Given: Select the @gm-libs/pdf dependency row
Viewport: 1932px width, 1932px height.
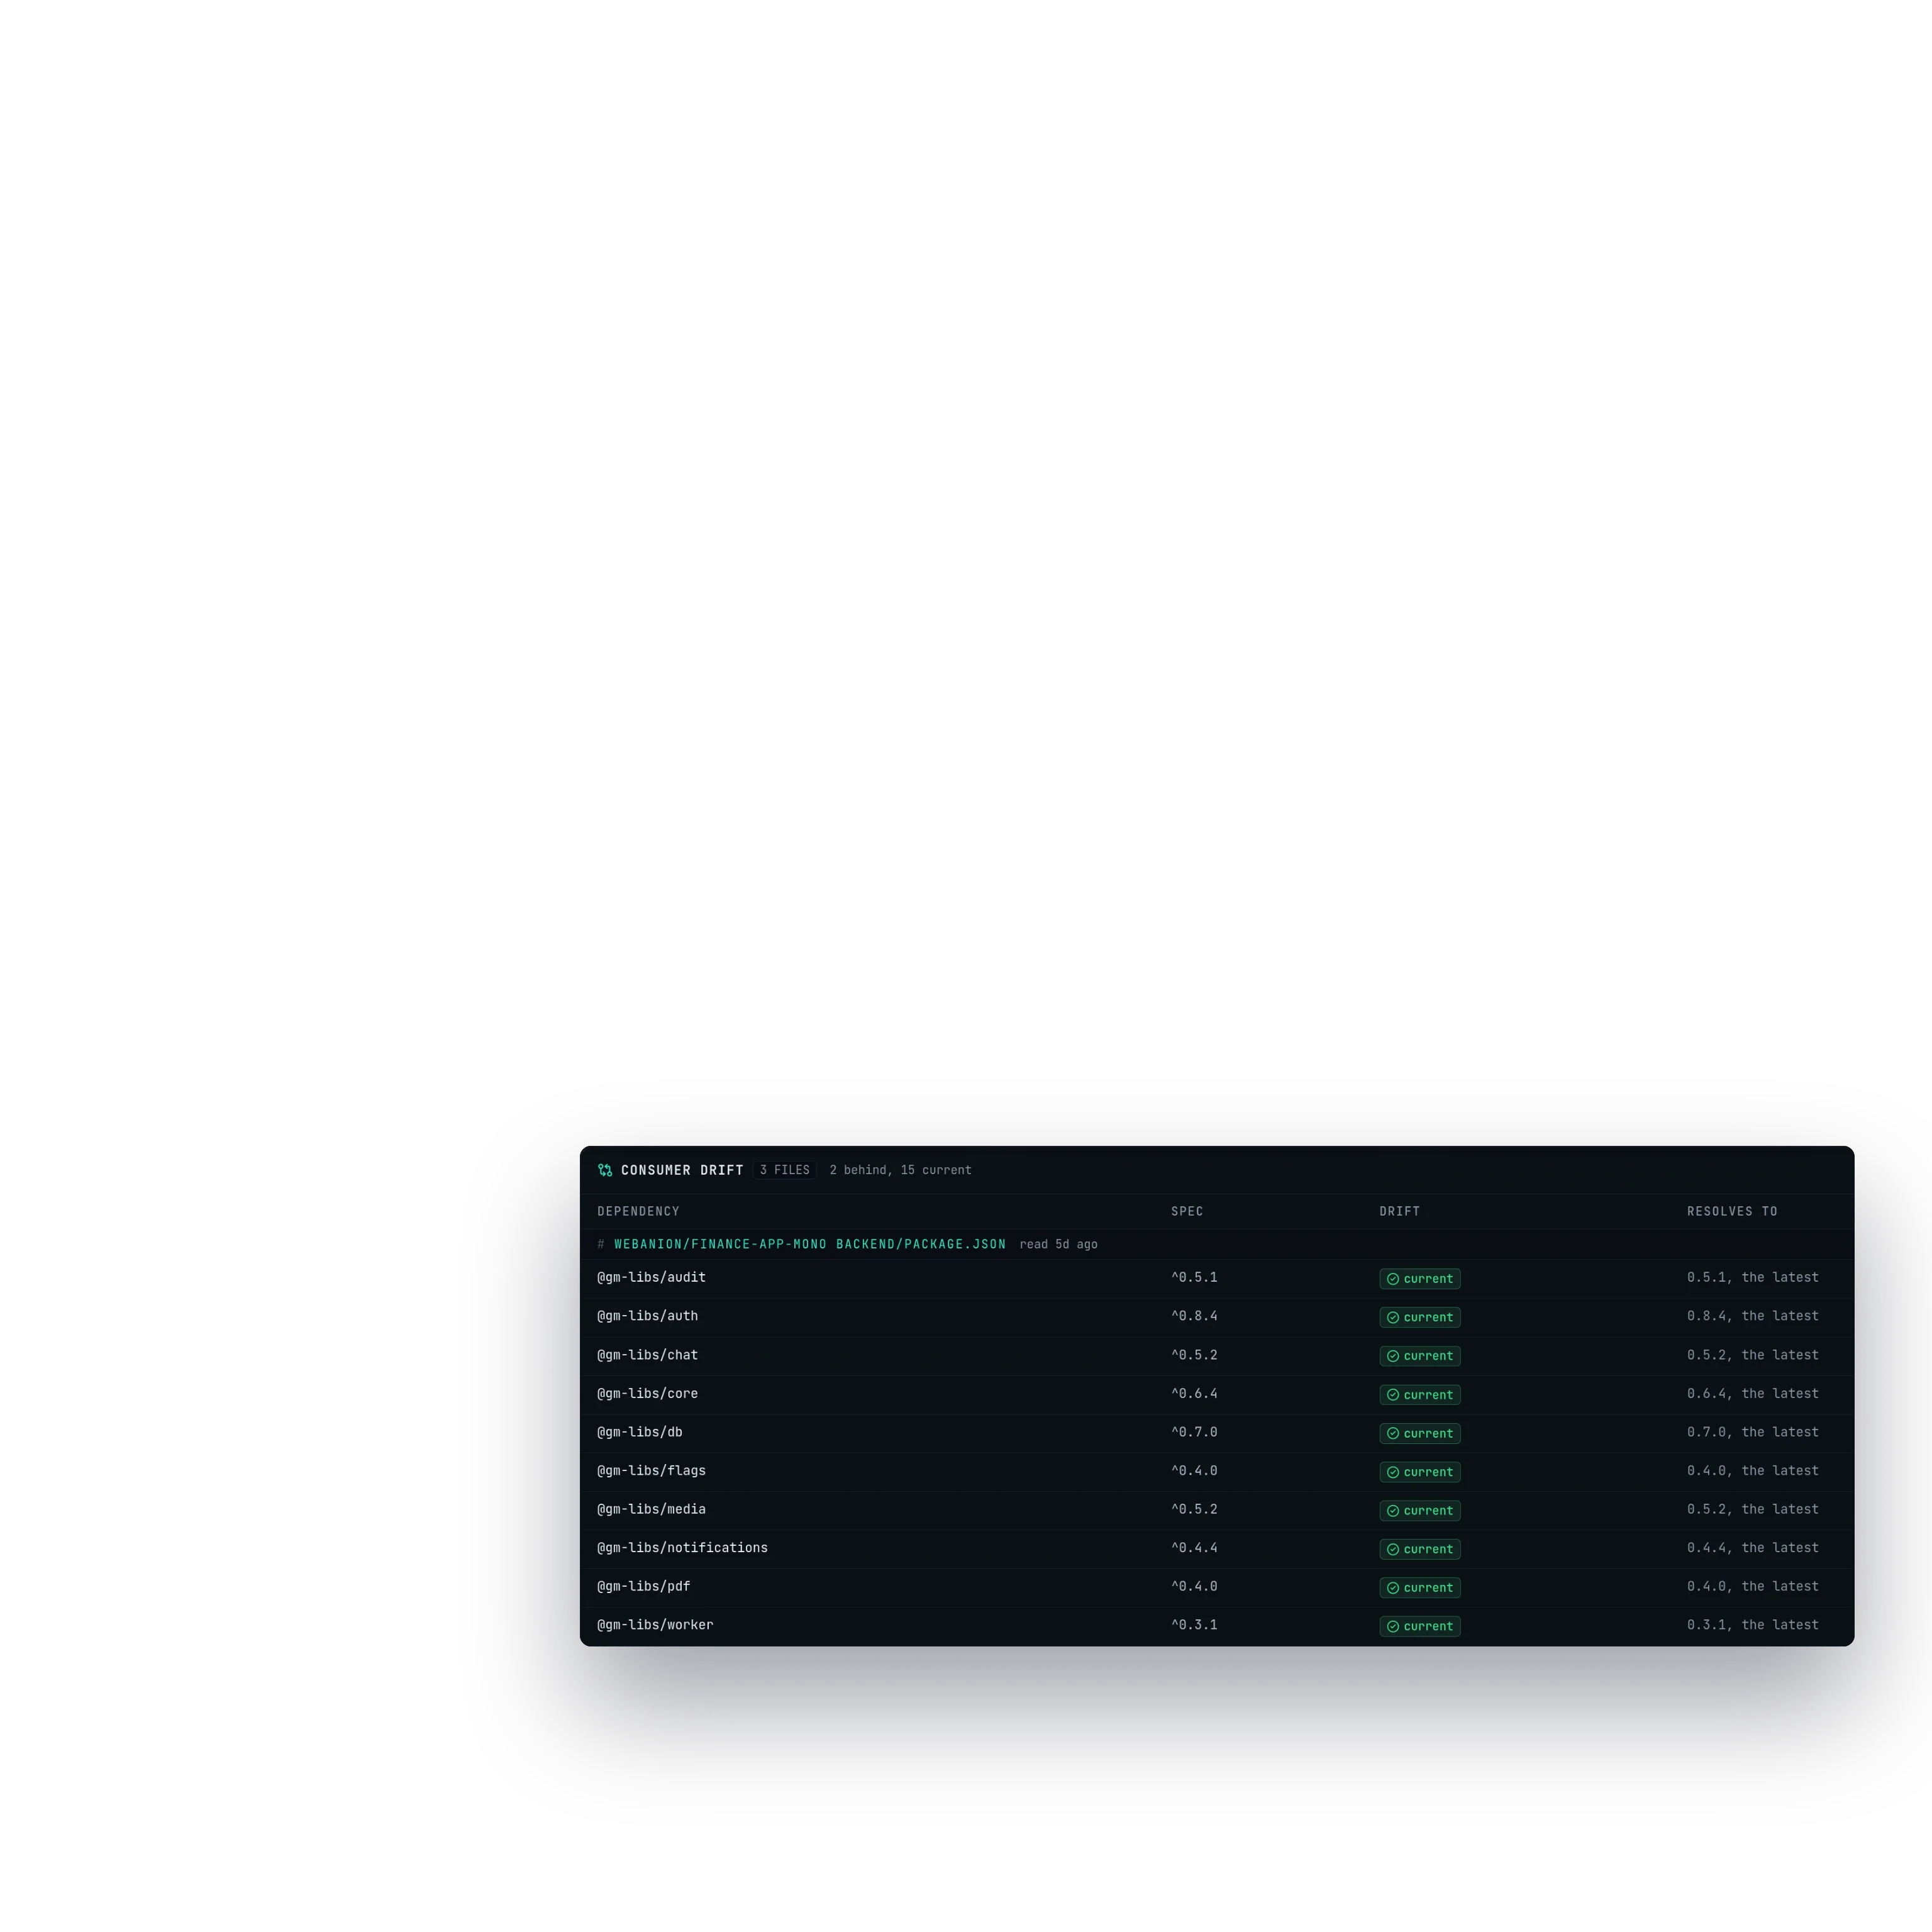Looking at the screenshot, I should [x=1217, y=1587].
